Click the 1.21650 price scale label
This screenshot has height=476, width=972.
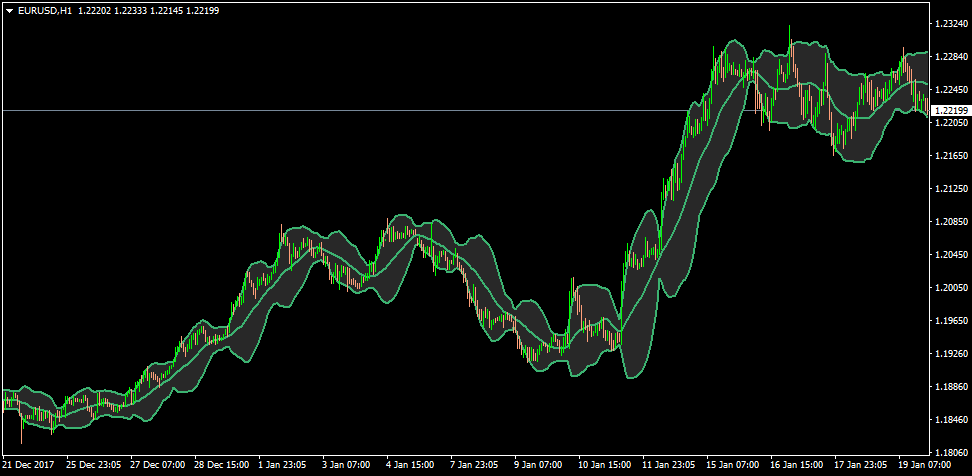[x=951, y=156]
